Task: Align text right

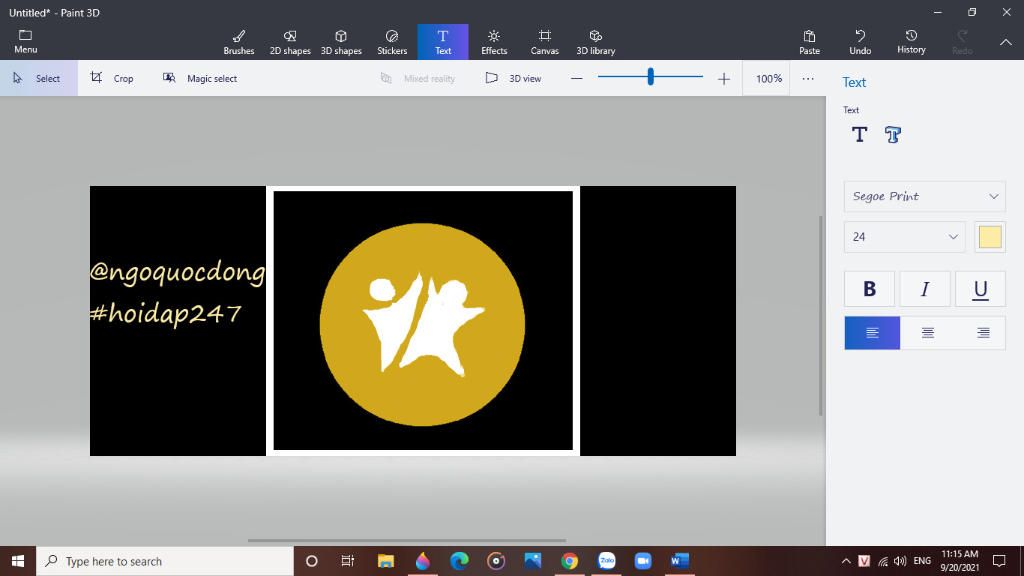Action: tap(983, 333)
